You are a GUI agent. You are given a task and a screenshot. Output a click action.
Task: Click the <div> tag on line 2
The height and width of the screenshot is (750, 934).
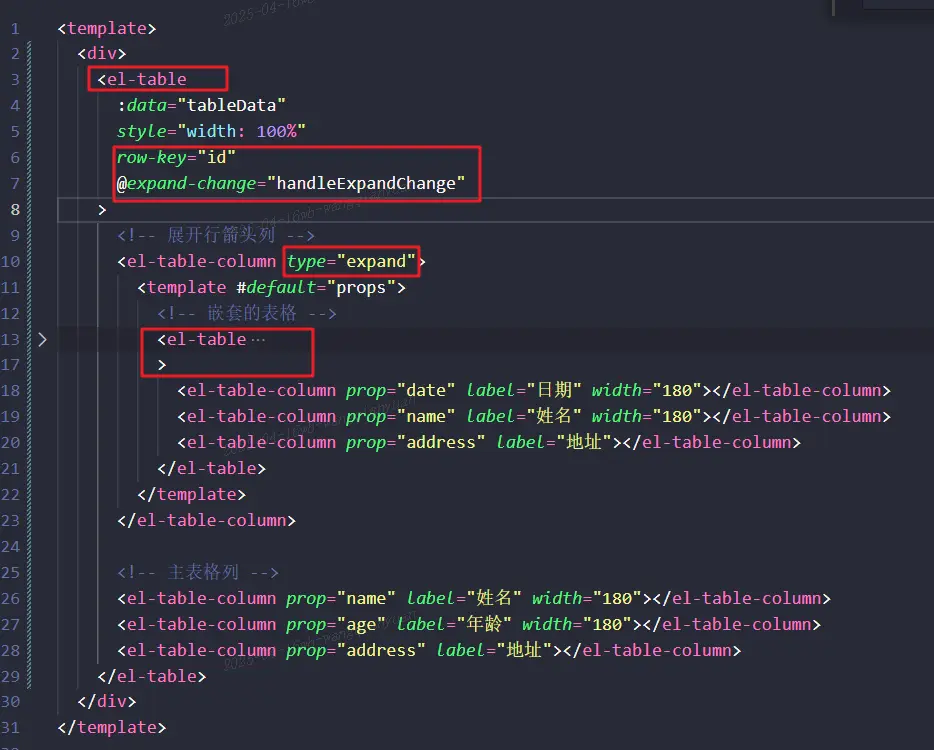[102, 54]
